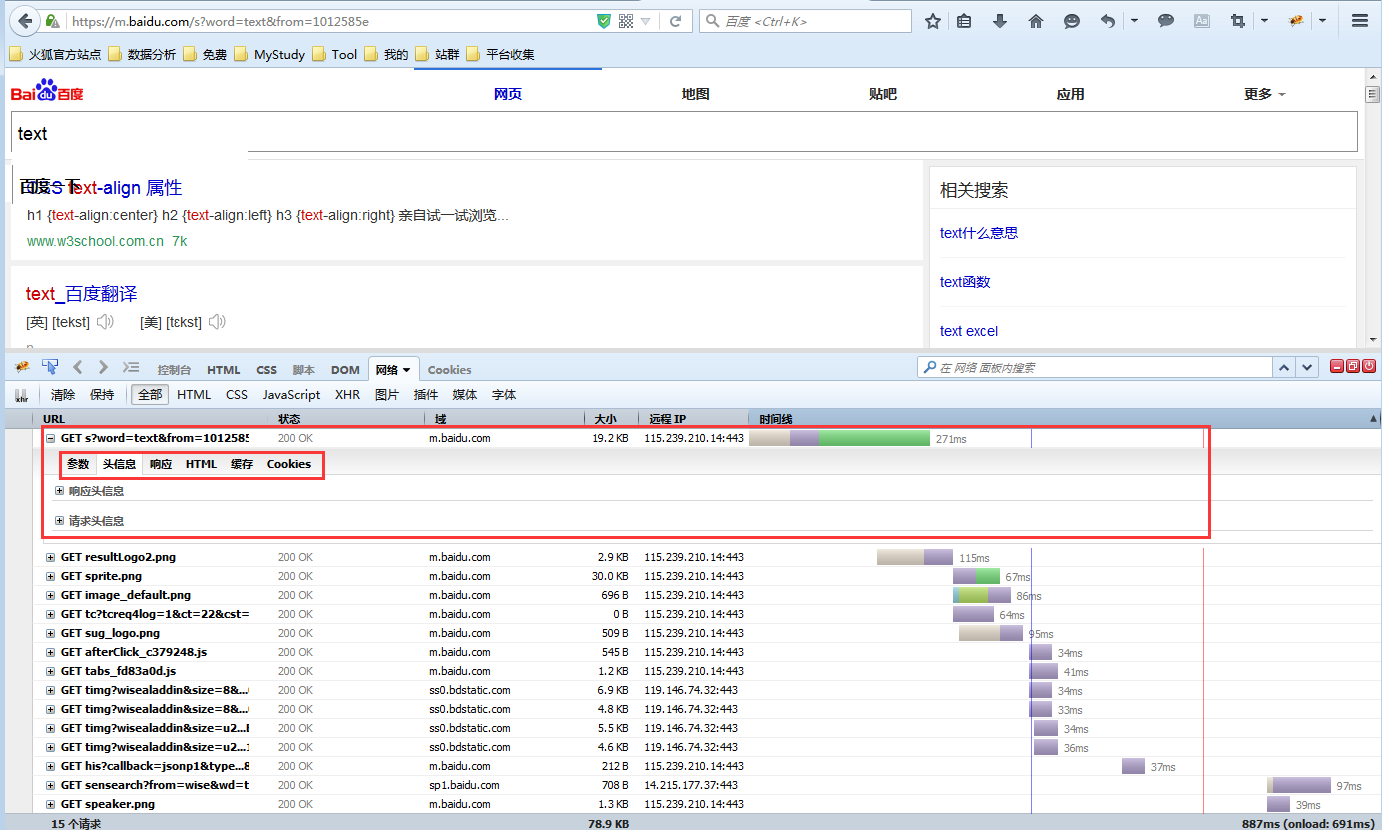Image resolution: width=1382 pixels, height=830 pixels.
Task: Click the Firebug search-previous up arrow
Action: [x=1285, y=368]
